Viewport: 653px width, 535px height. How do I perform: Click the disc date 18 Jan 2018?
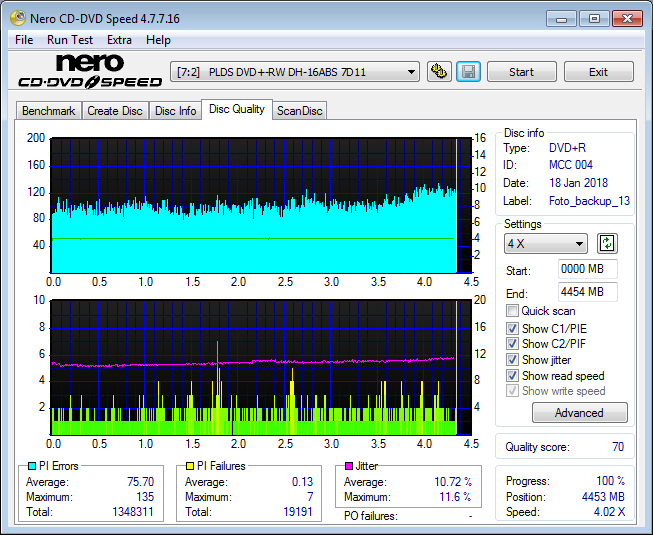(578, 183)
